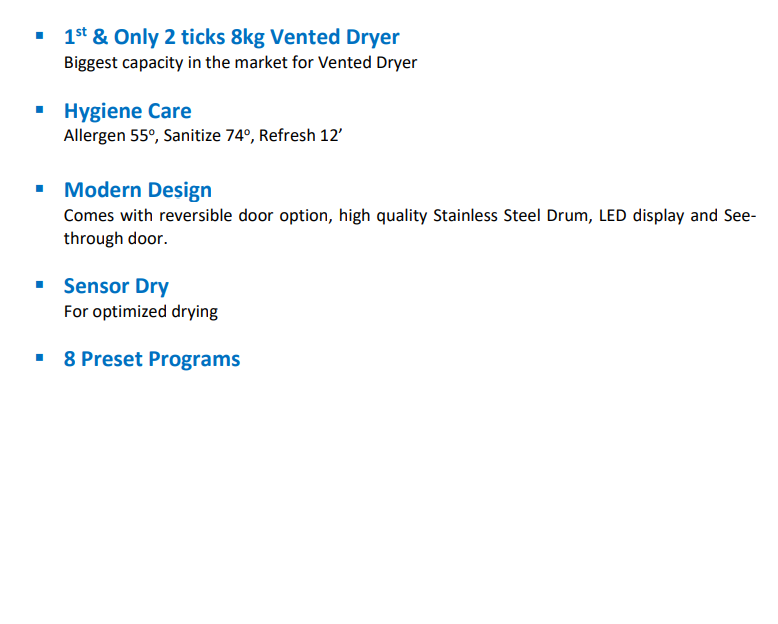Select the Sensor Dry heading
778x624 pixels.
[x=116, y=287]
